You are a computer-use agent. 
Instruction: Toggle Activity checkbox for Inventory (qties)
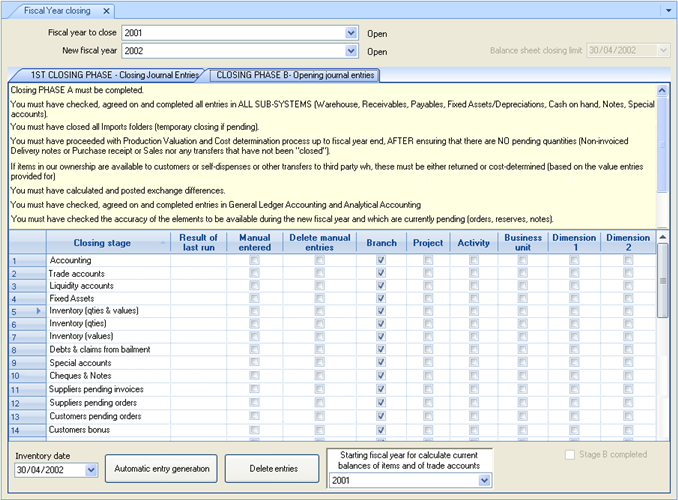474,324
